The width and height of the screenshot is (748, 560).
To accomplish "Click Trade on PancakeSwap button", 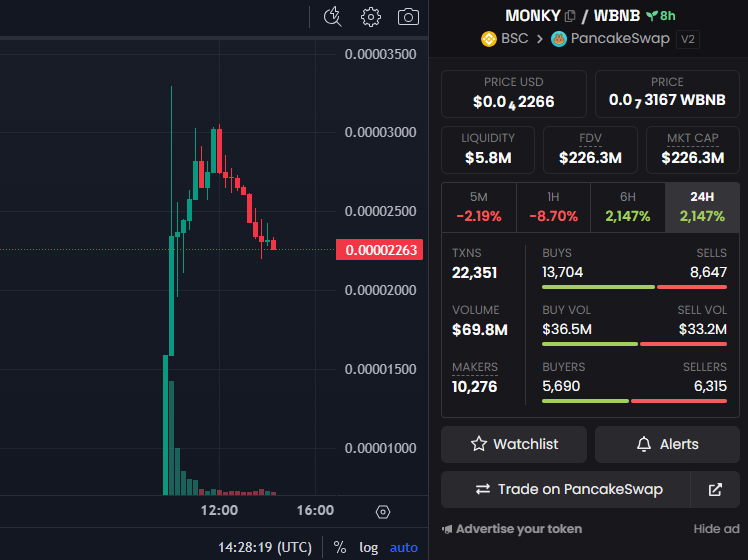I will pos(566,490).
